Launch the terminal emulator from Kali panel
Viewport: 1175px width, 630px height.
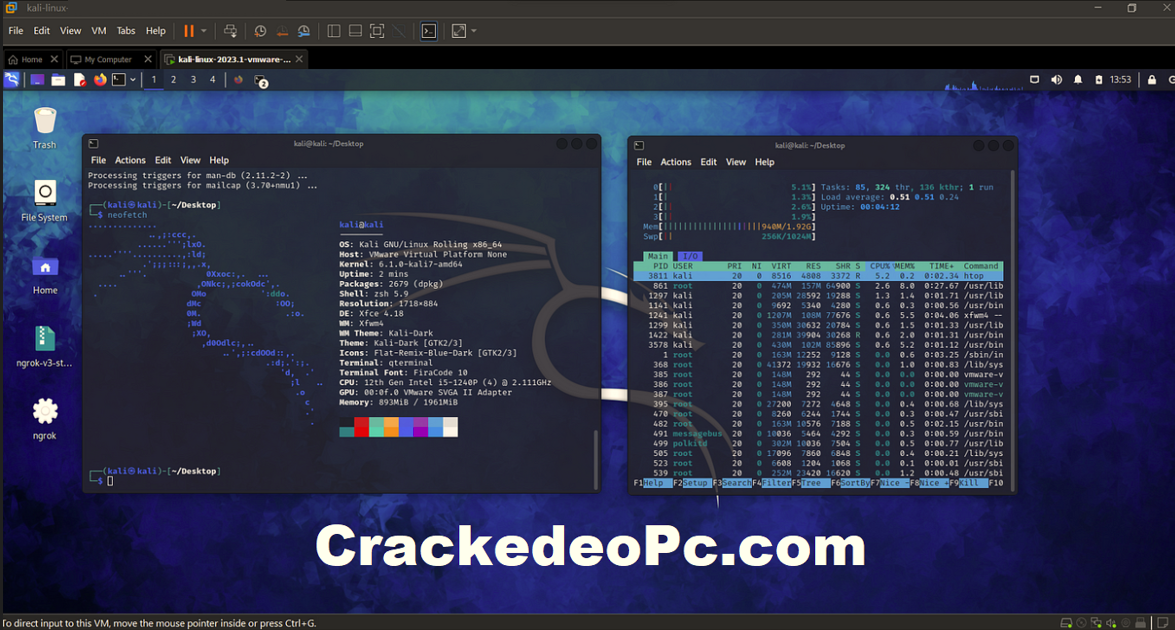click(119, 79)
